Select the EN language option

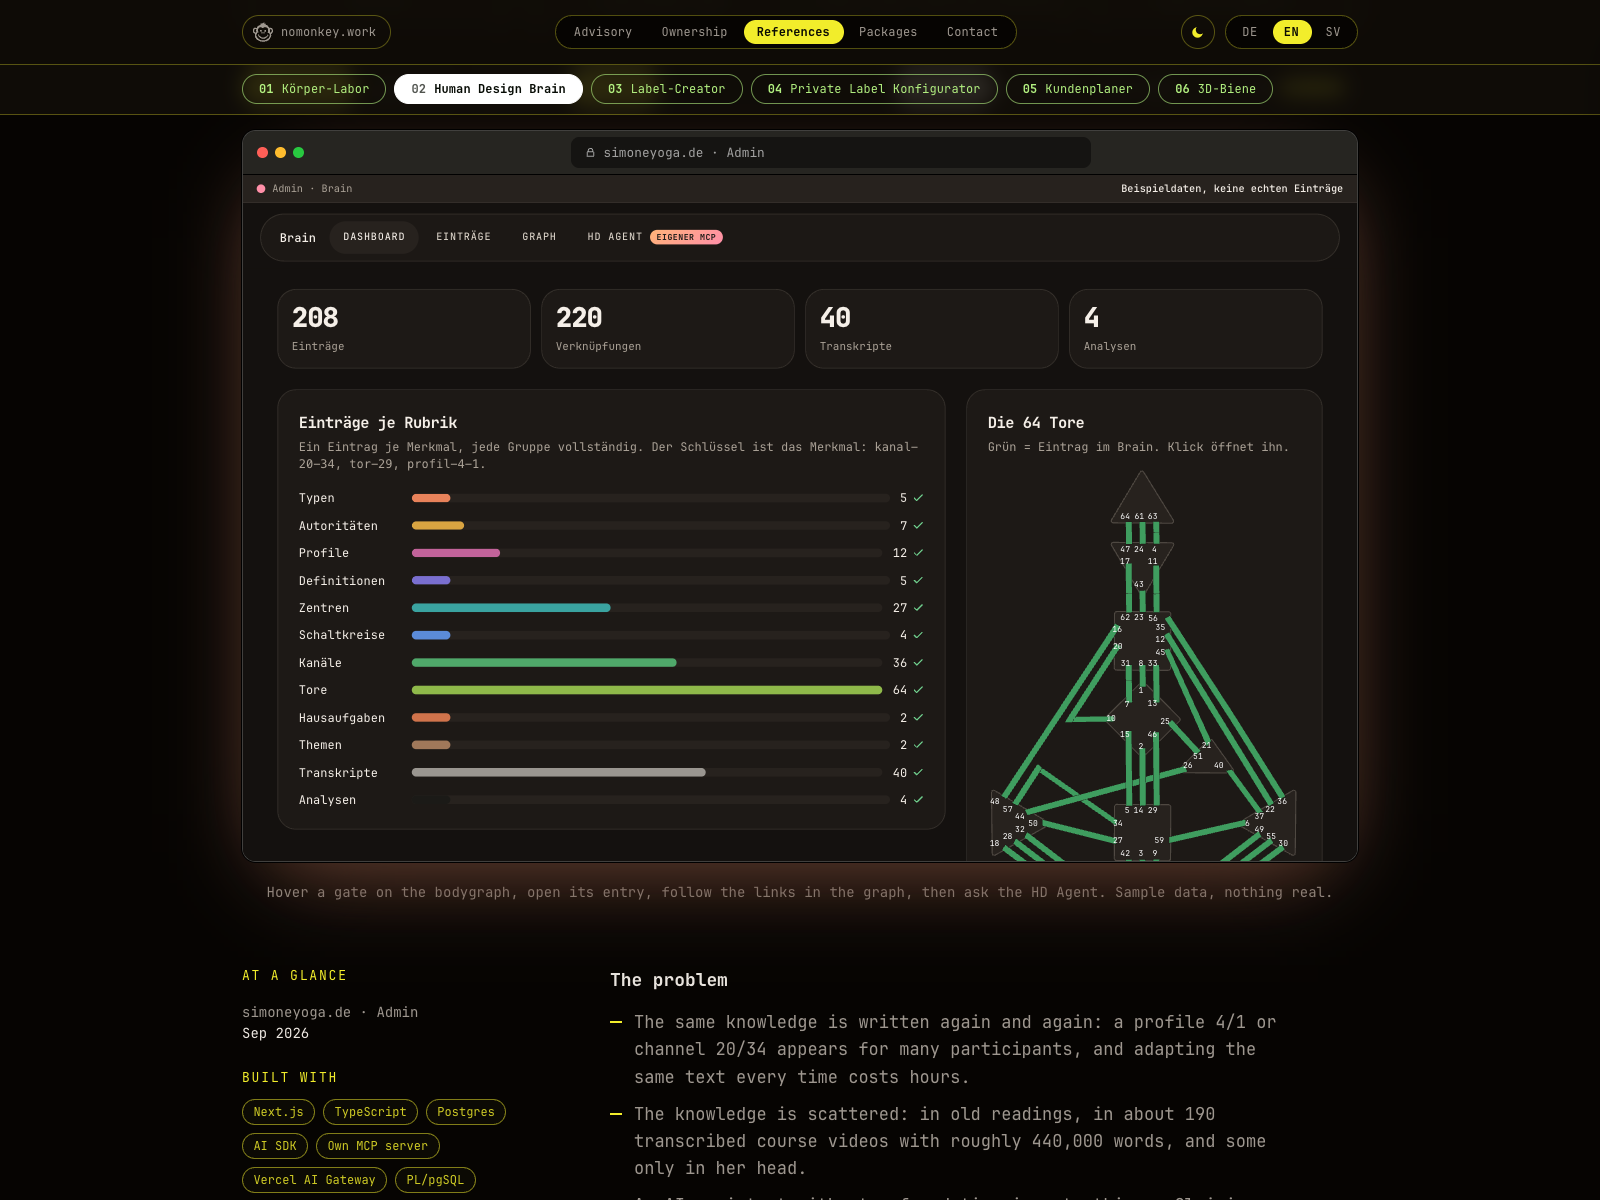click(x=1291, y=32)
